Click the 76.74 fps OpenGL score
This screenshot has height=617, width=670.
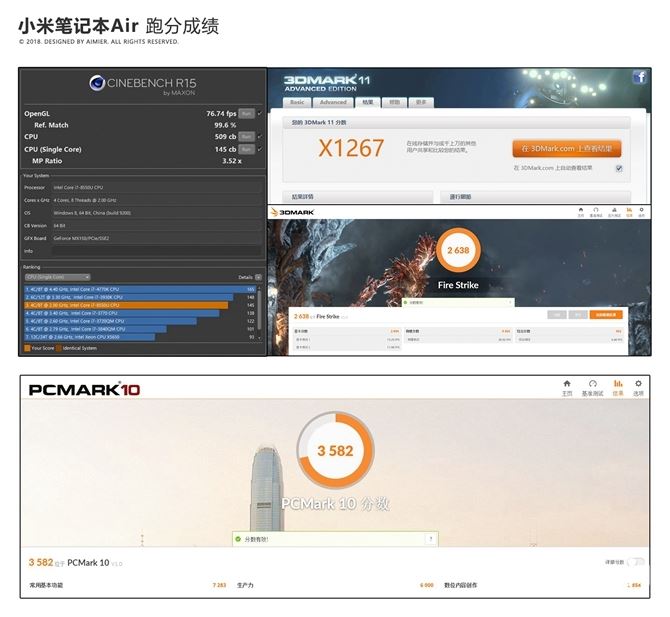221,114
